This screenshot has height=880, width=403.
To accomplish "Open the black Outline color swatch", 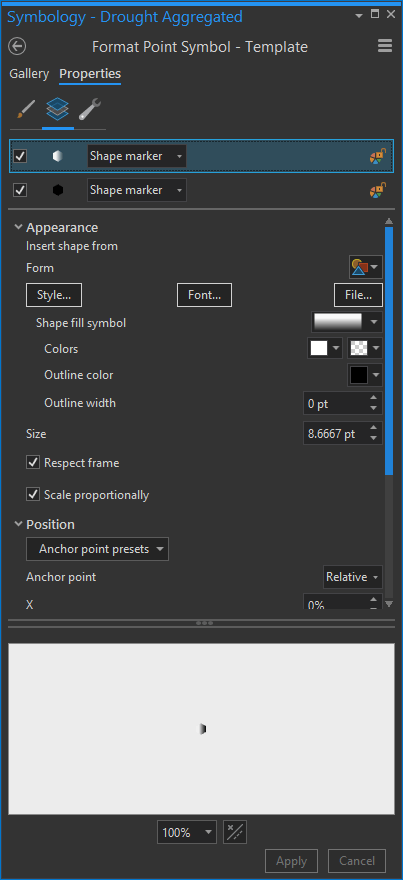I will (x=365, y=375).
